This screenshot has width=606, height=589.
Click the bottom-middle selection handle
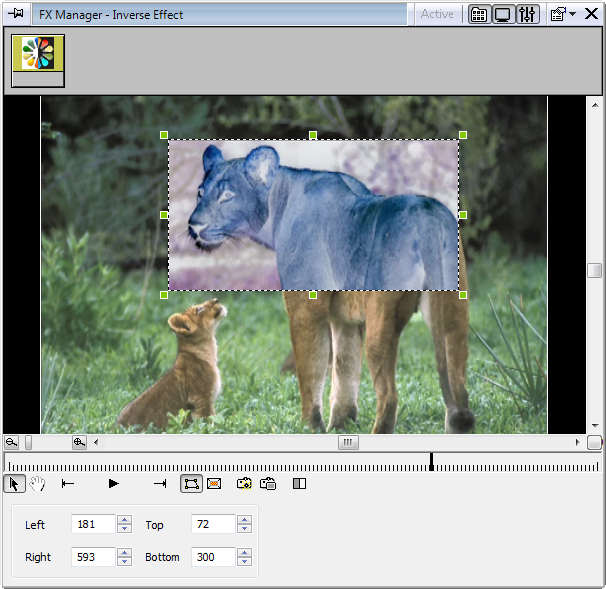pos(313,295)
